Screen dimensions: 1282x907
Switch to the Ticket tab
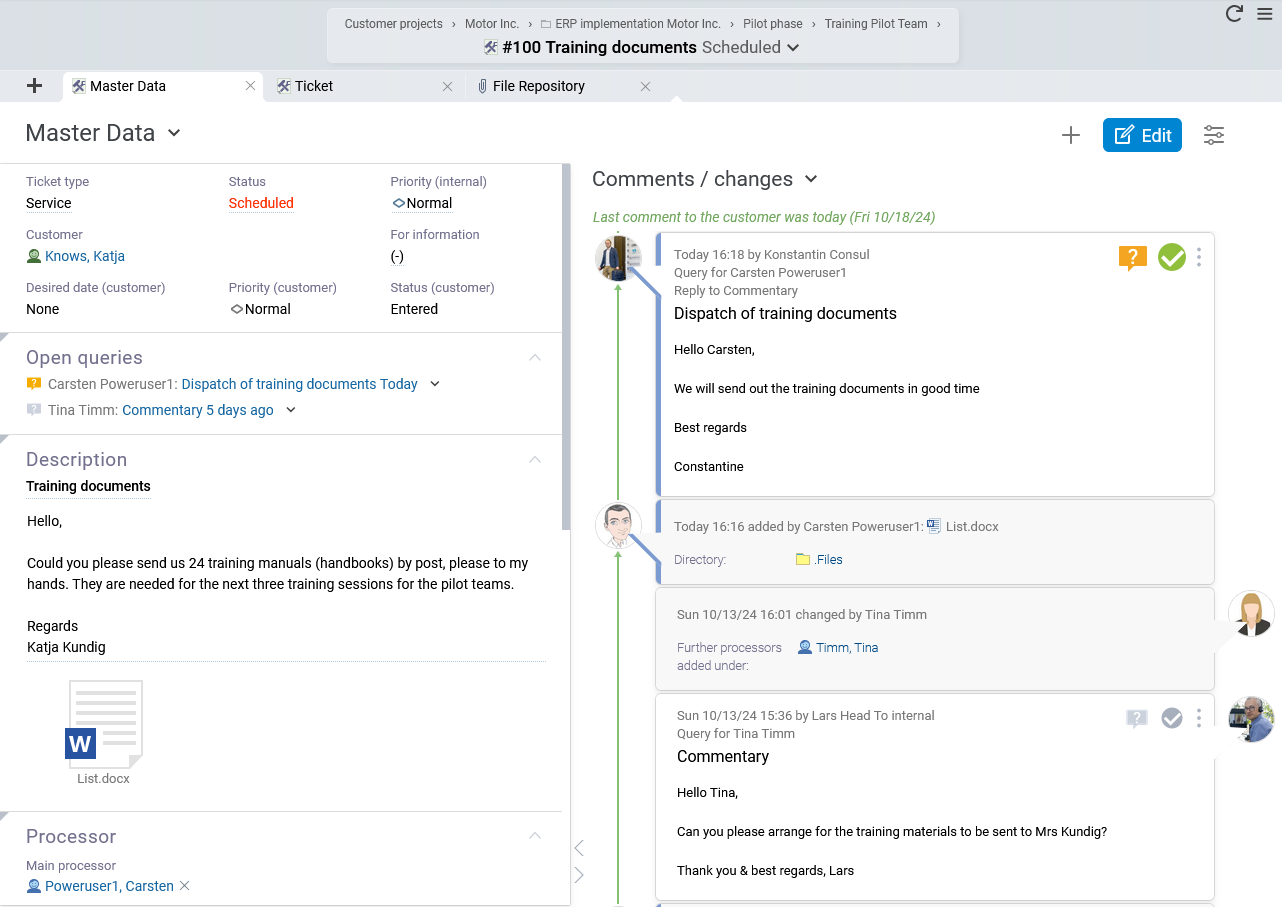pyautogui.click(x=313, y=86)
